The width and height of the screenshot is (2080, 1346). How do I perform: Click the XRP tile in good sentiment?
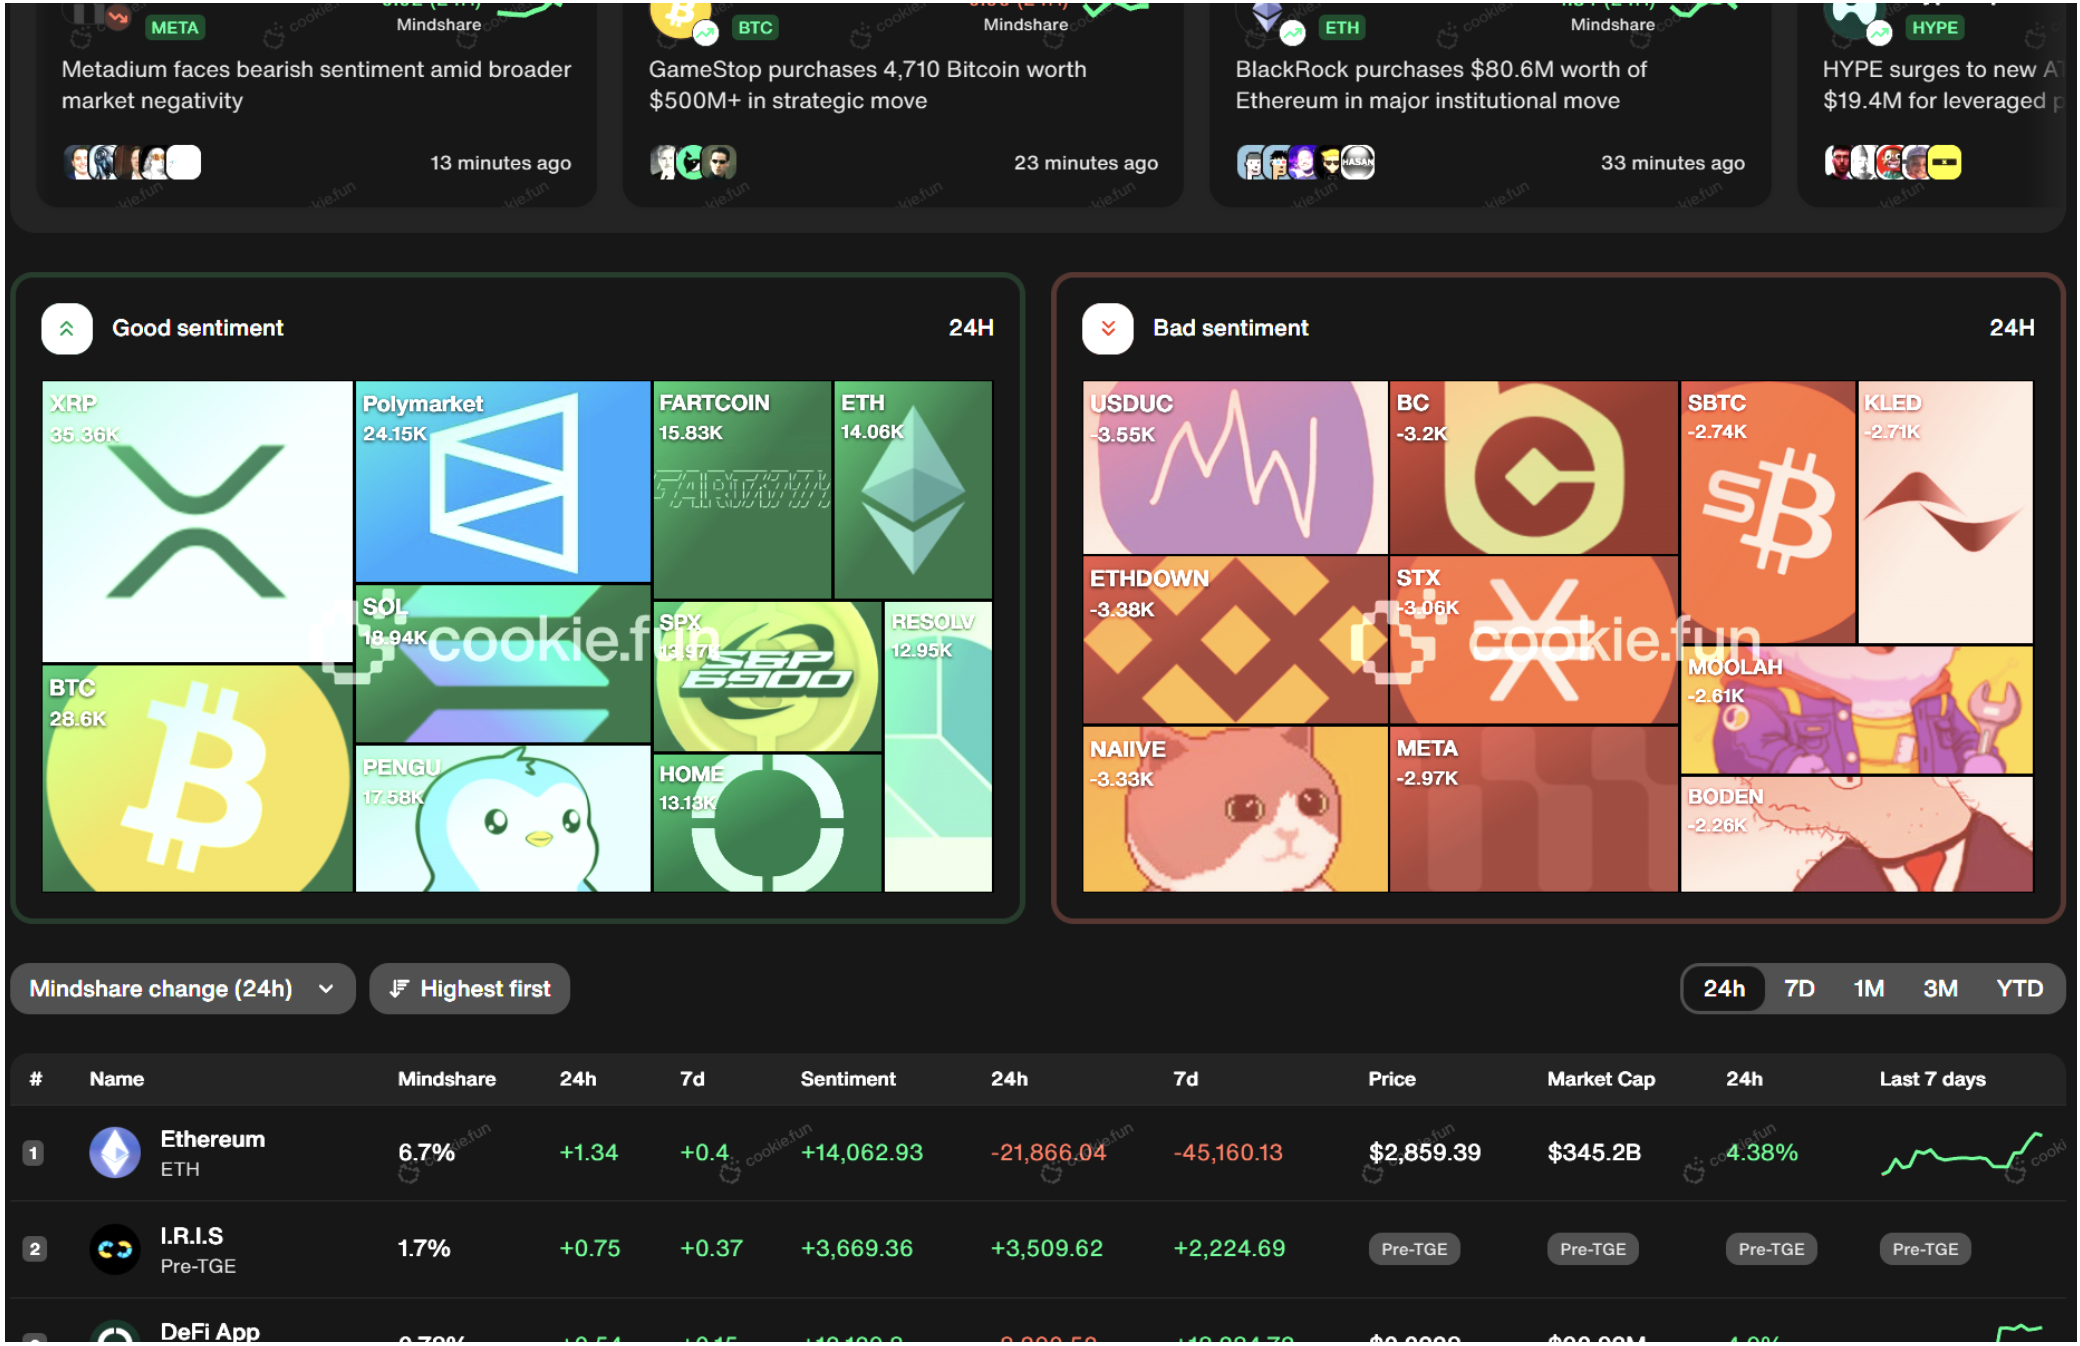click(197, 520)
